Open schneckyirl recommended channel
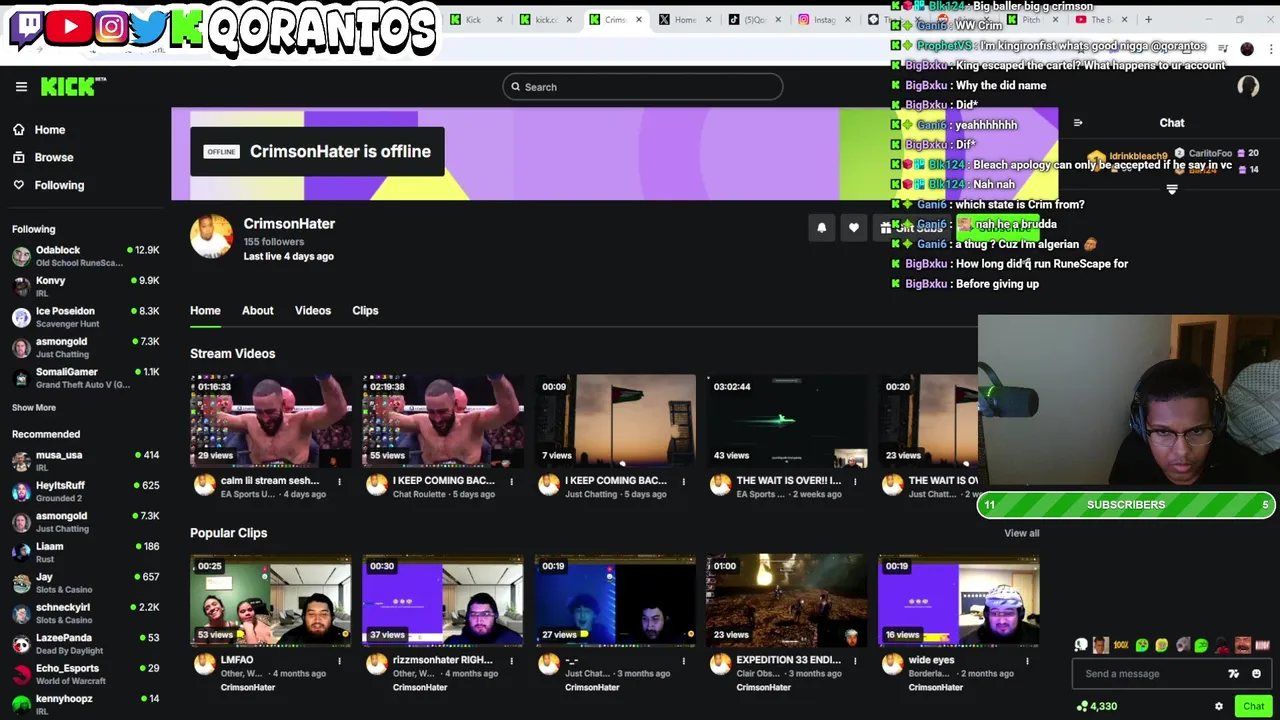 pyautogui.click(x=85, y=613)
